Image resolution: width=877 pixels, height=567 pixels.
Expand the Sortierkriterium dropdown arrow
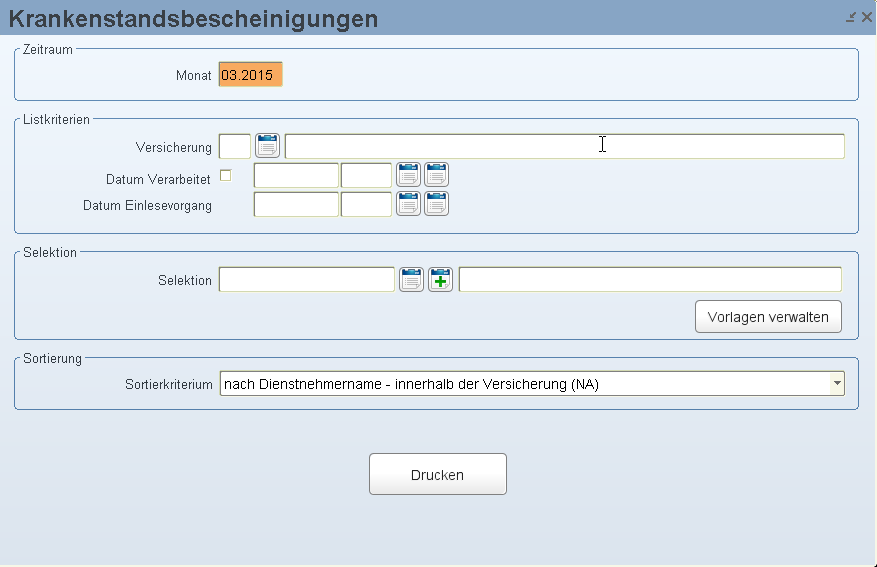[837, 384]
